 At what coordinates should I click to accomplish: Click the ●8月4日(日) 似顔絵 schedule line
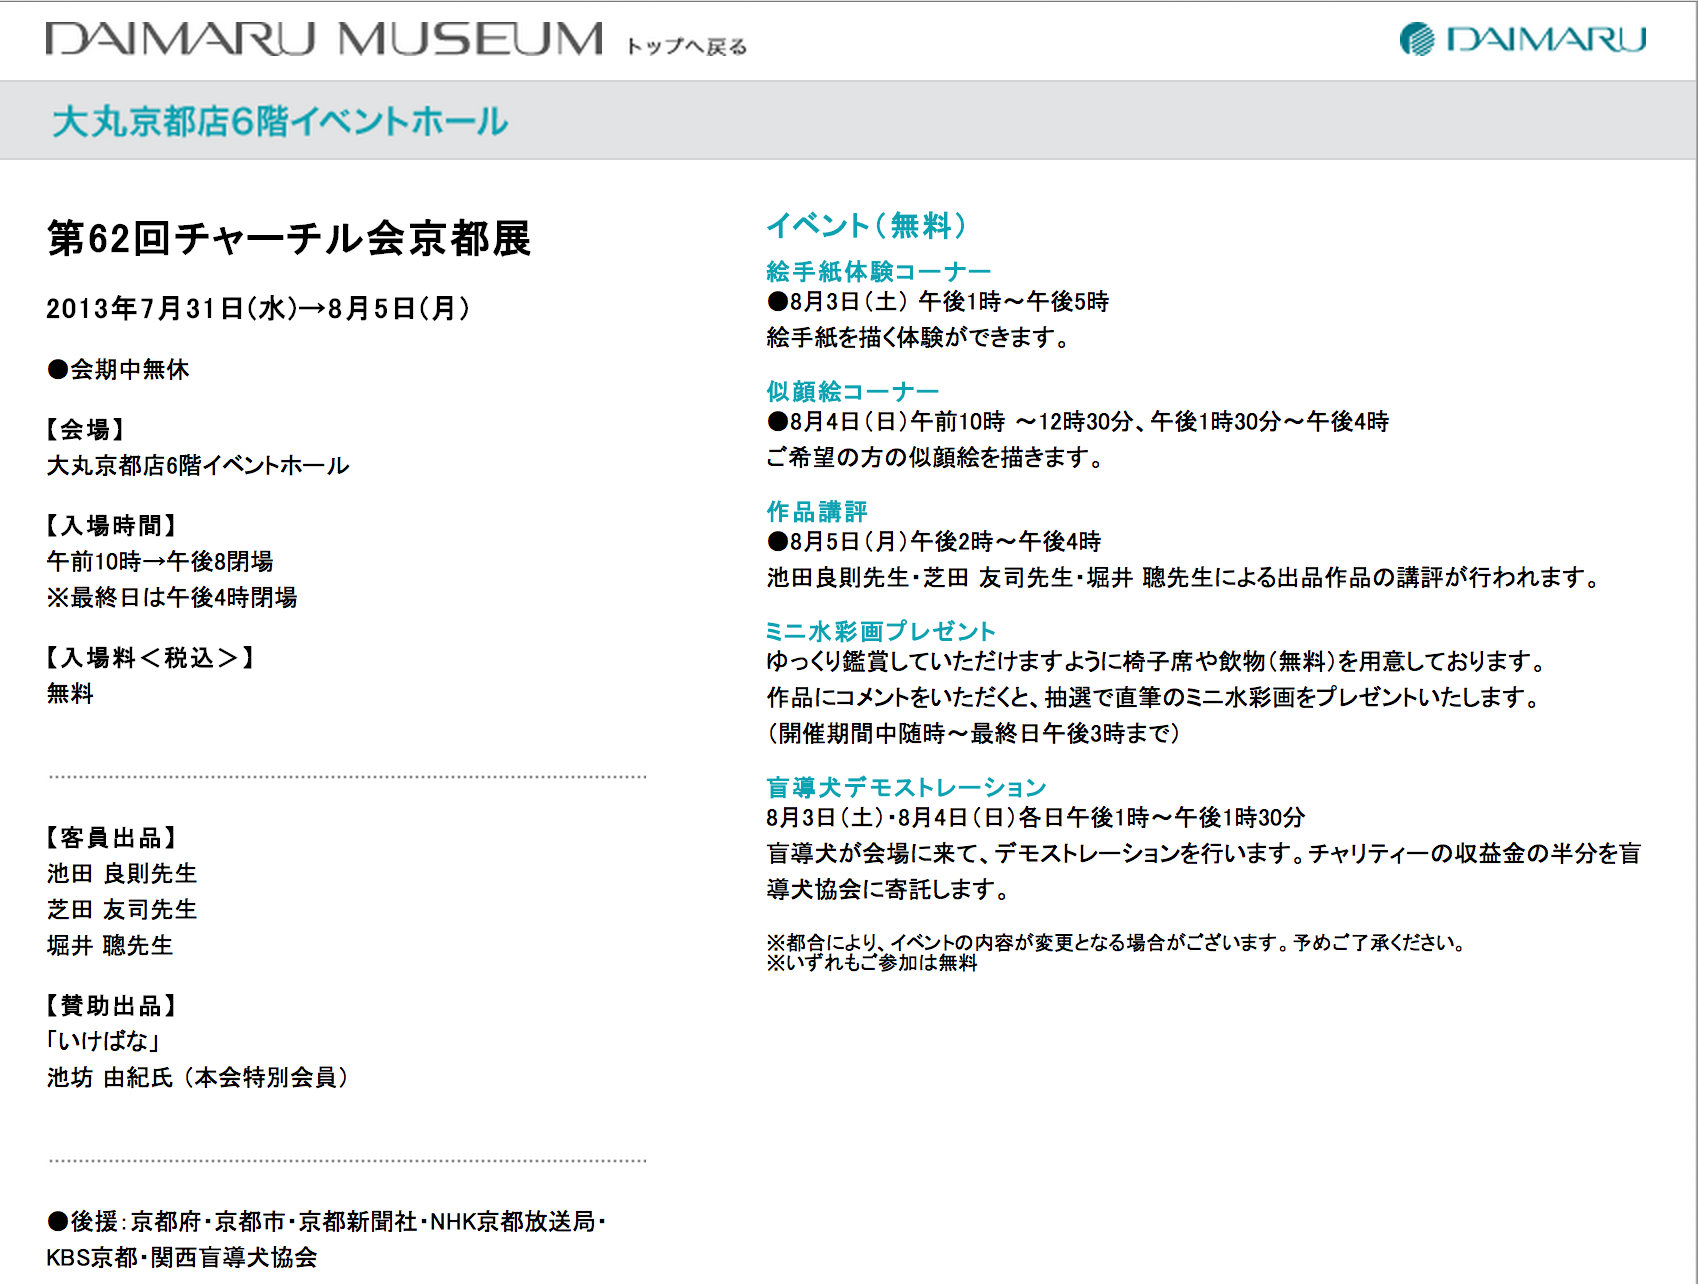click(x=1078, y=421)
